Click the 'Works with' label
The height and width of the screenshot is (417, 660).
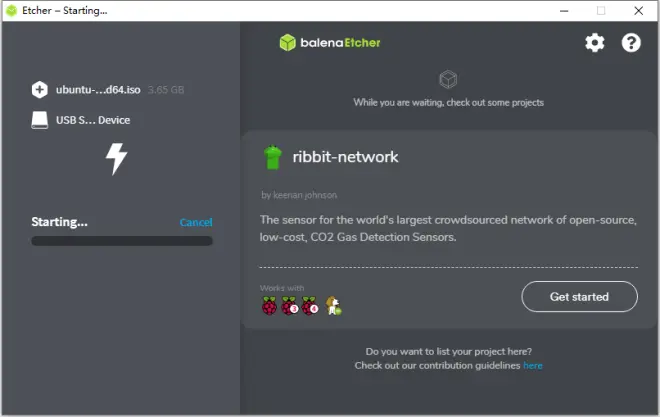[x=282, y=288]
